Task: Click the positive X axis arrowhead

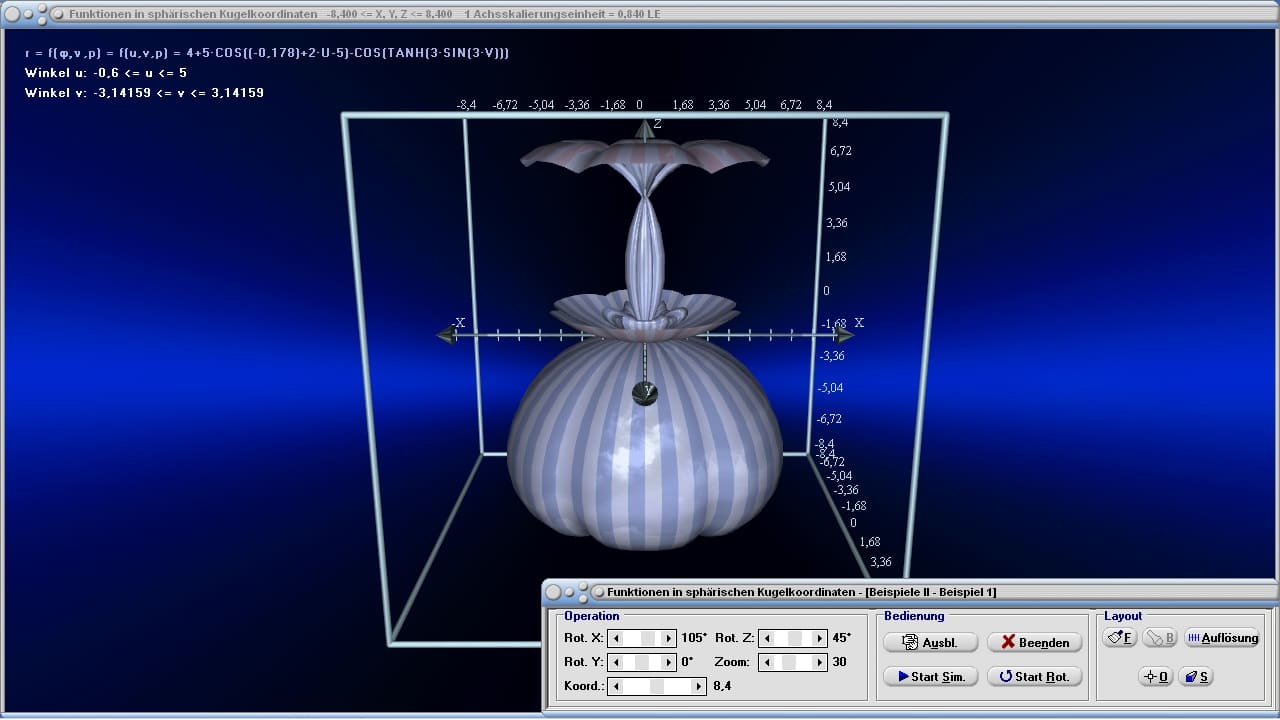Action: pos(846,334)
